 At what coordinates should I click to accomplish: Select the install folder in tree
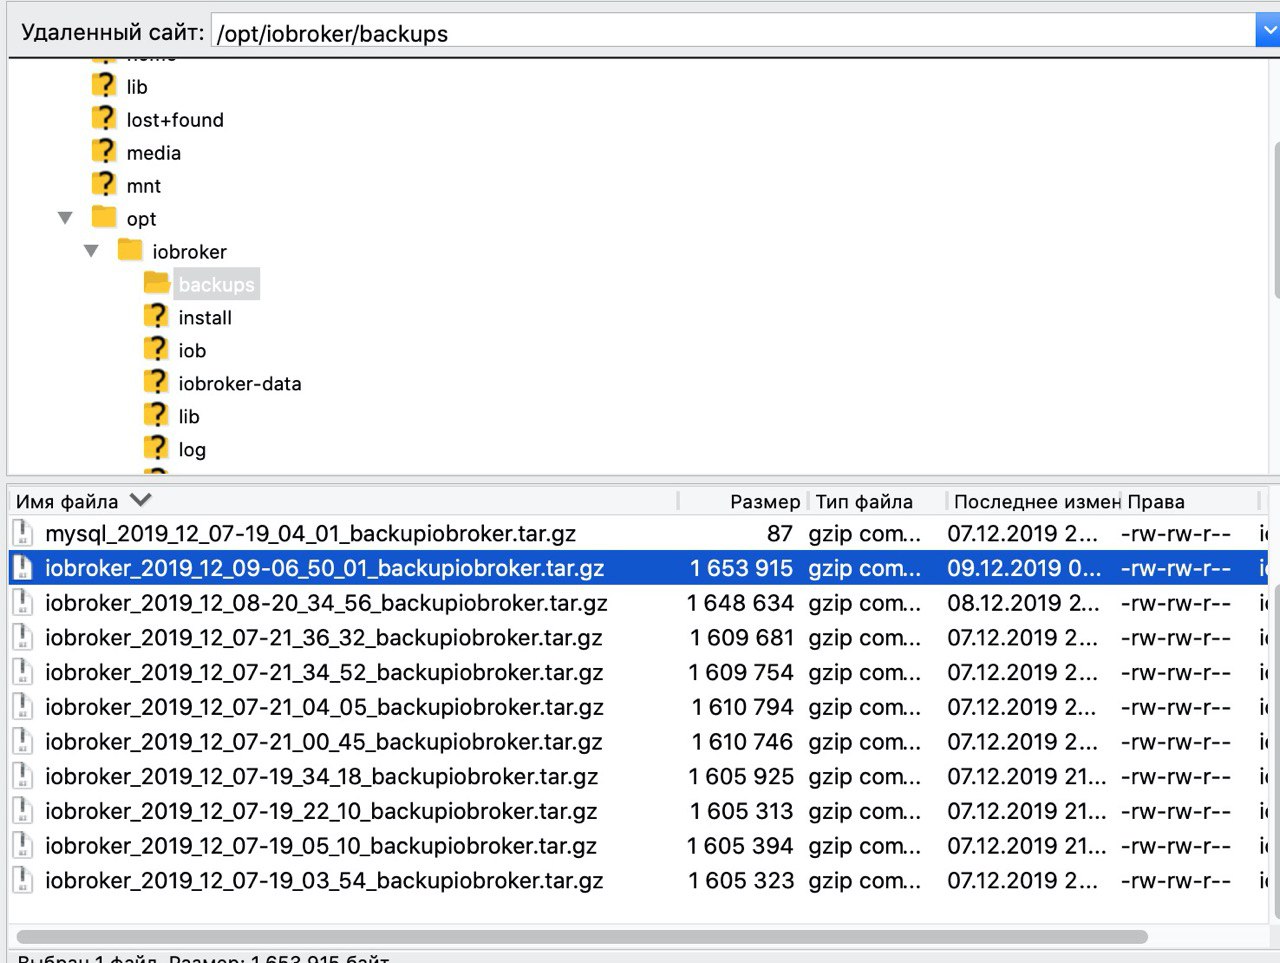205,317
